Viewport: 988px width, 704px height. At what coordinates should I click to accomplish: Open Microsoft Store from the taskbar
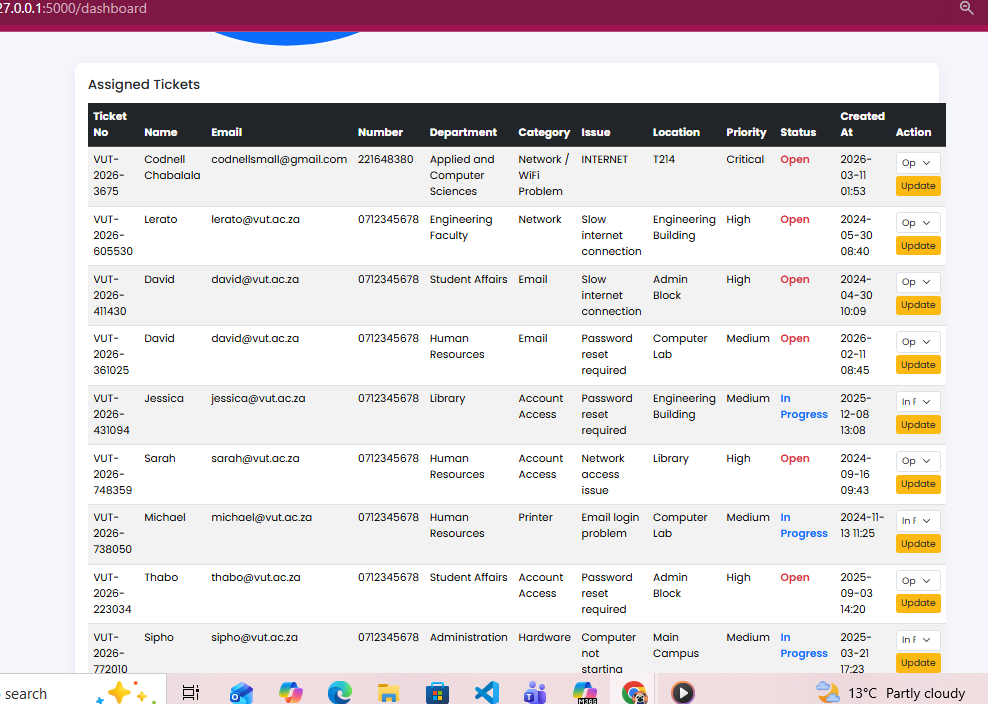coord(437,693)
